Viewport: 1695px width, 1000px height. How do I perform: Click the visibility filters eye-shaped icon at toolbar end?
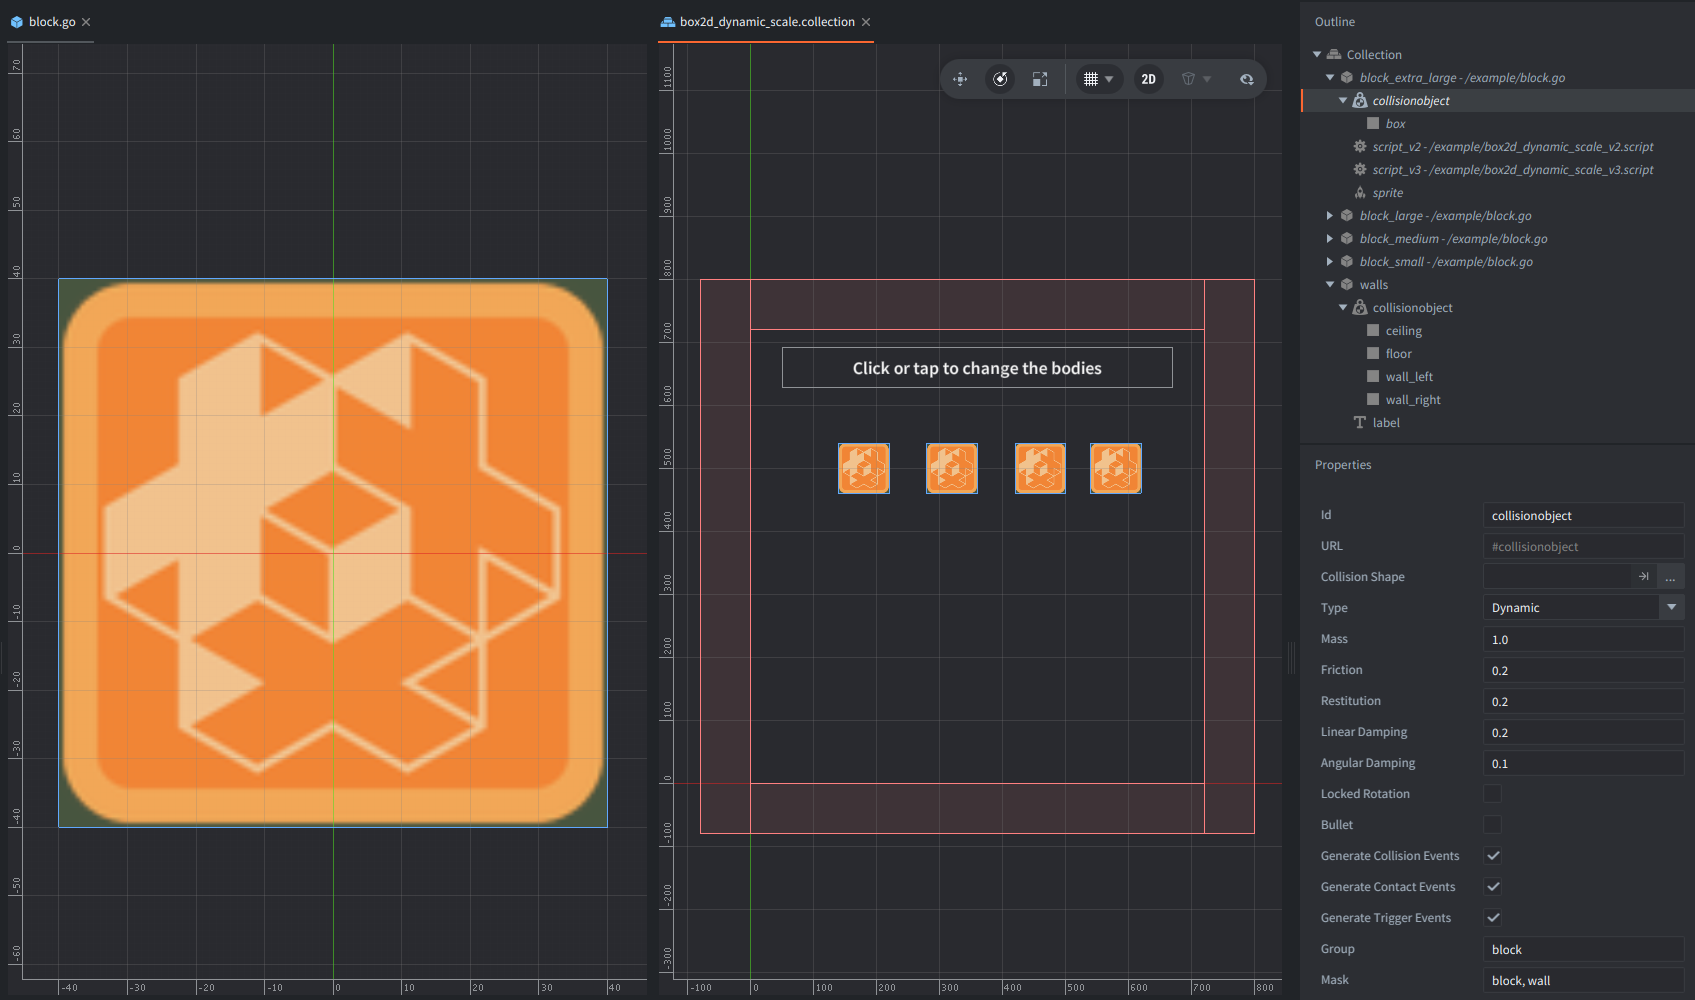point(1246,79)
